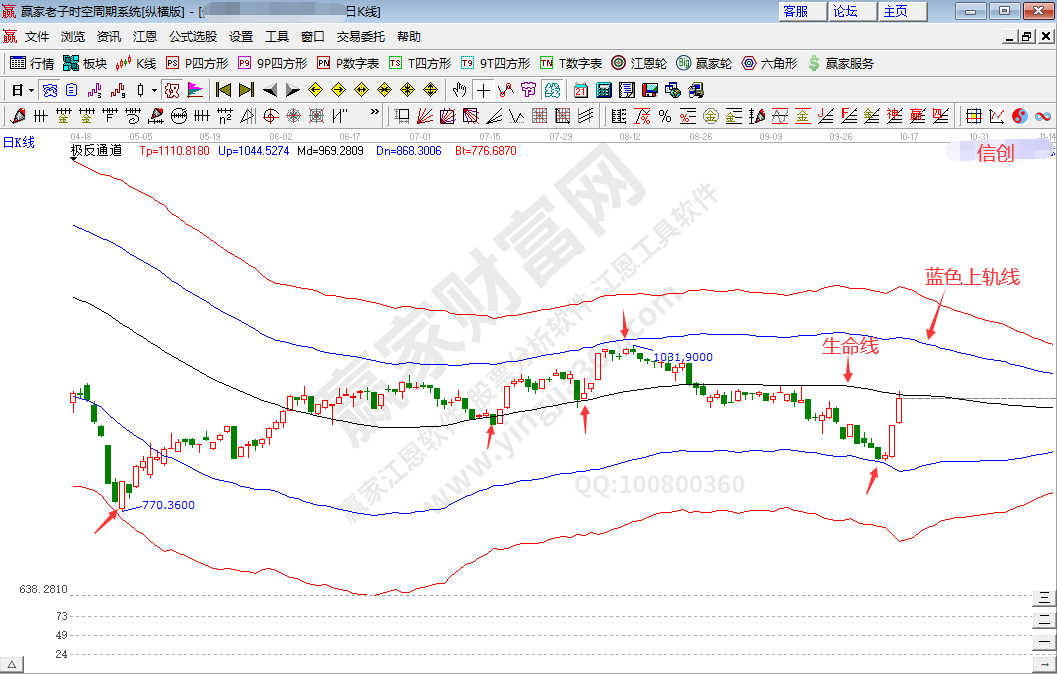The image size is (1057, 674).
Task: Expand hidden toolbar items with double chevron
Action: [x=375, y=113]
